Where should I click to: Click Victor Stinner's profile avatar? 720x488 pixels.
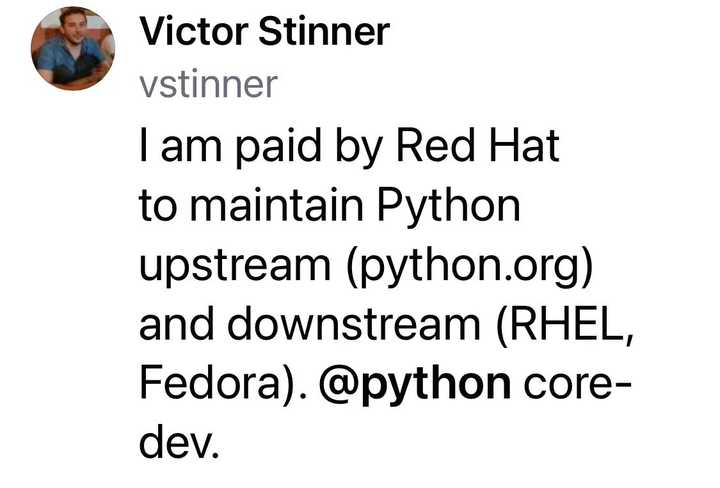click(x=72, y=47)
